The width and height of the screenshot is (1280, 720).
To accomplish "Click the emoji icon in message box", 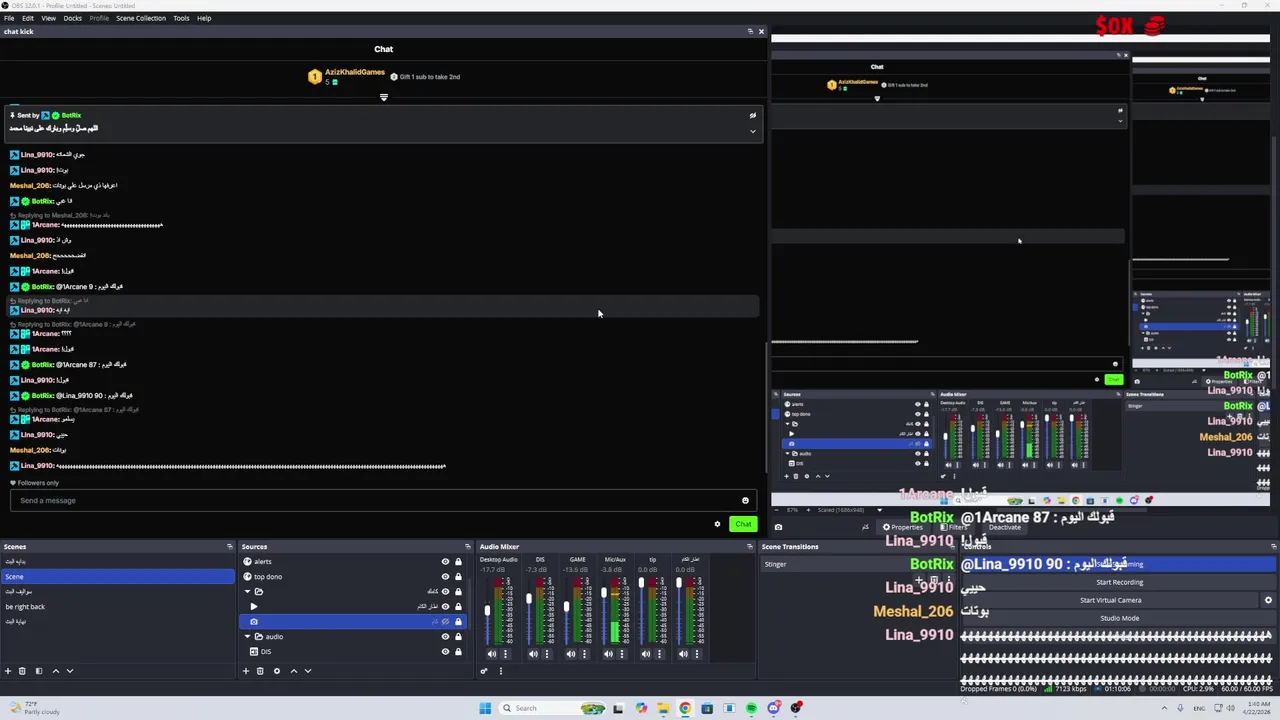I will (745, 501).
